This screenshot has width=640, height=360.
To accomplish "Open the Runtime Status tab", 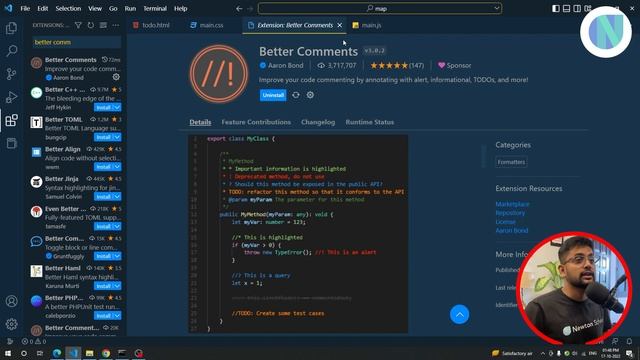I will [x=369, y=122].
